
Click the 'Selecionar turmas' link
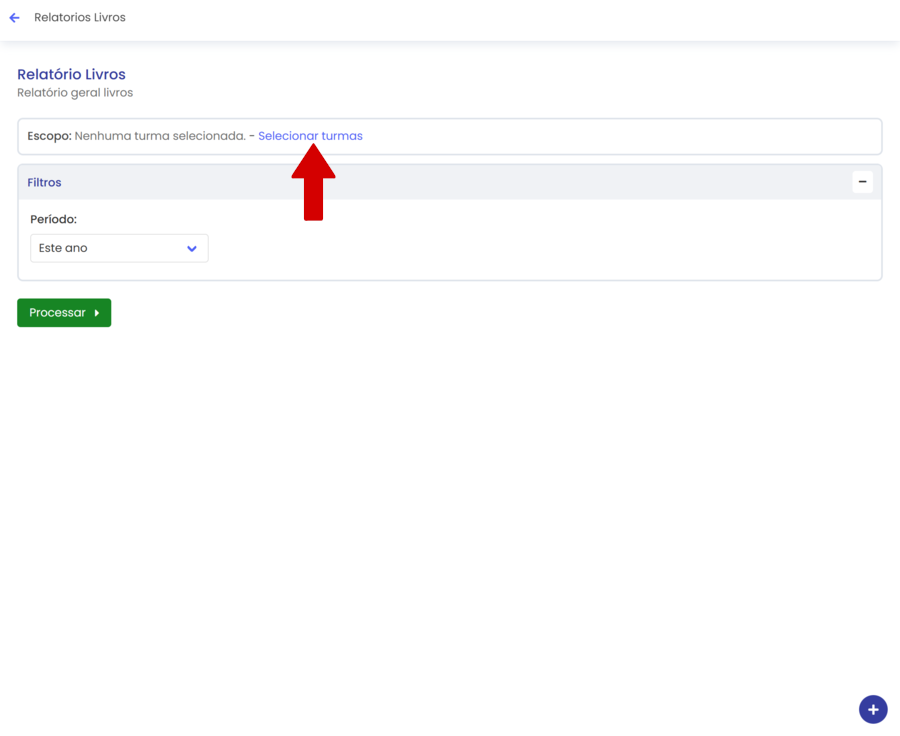[310, 136]
